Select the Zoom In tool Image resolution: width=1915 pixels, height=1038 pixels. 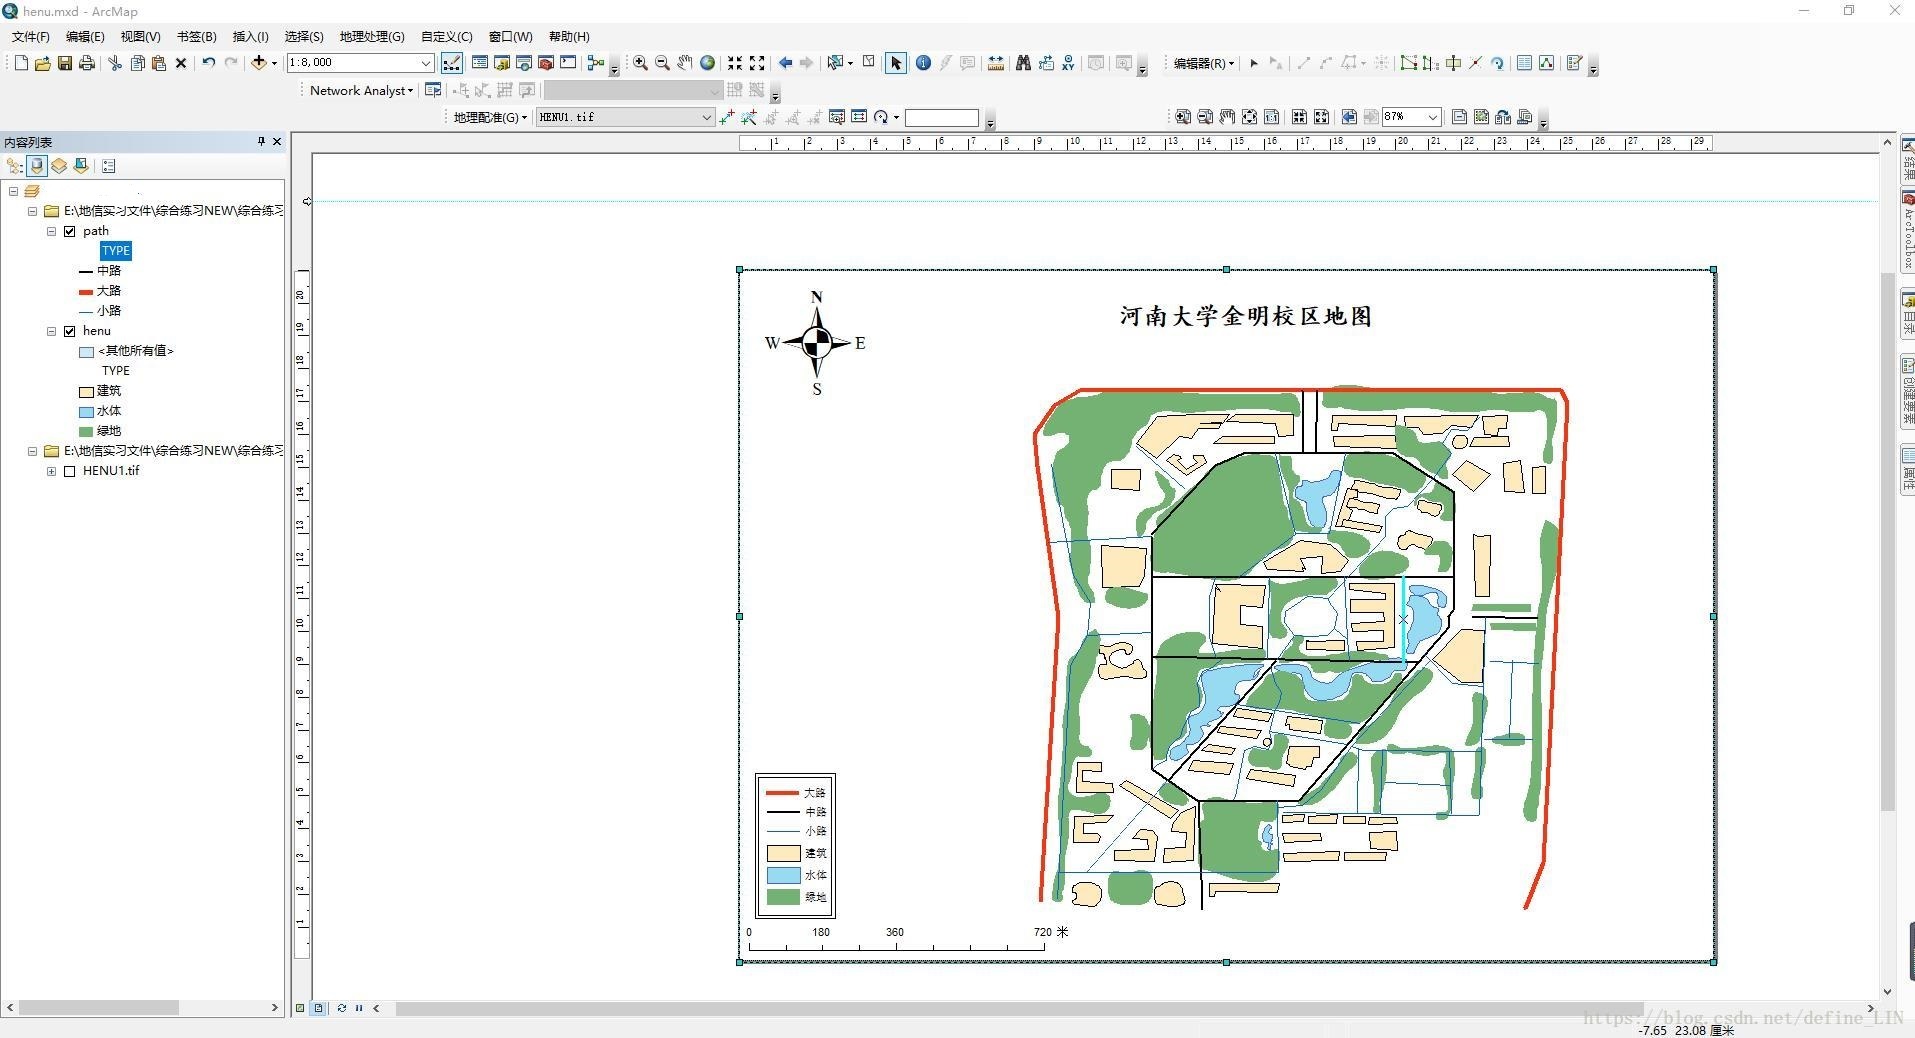639,62
